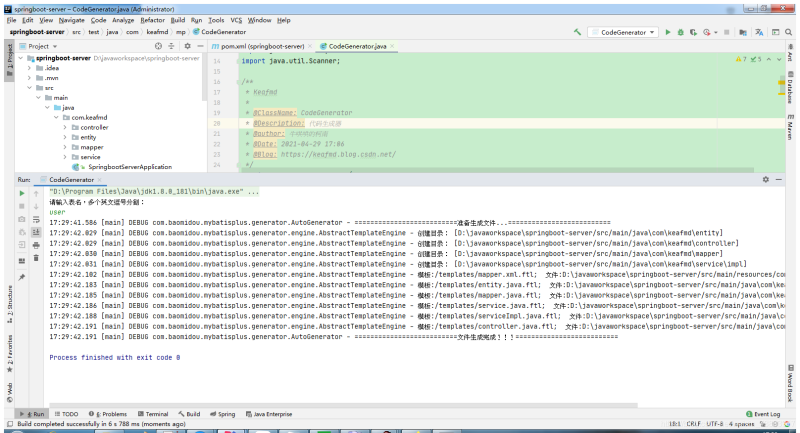Clear console with the trash icon

click(x=36, y=258)
